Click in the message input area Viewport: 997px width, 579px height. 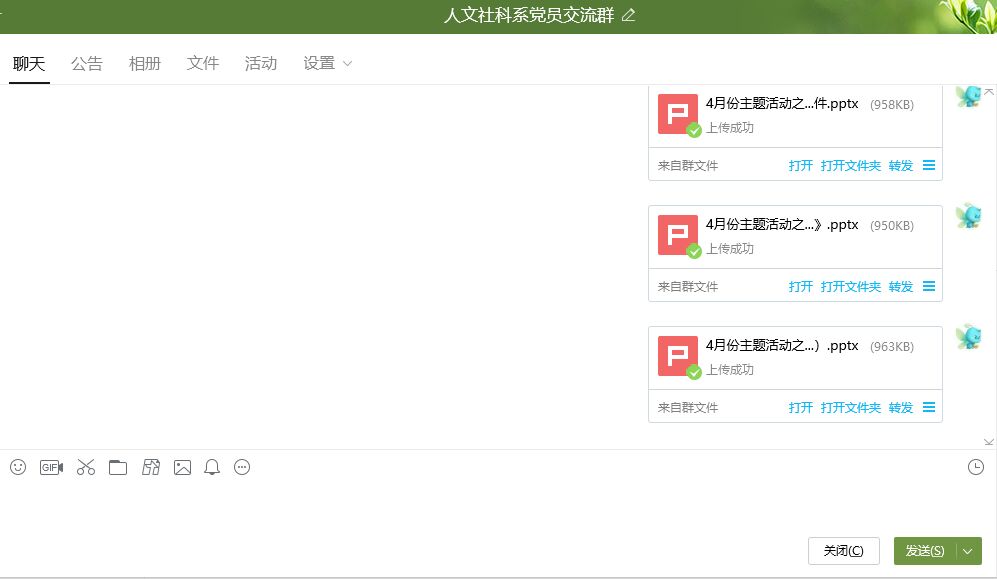click(x=498, y=507)
